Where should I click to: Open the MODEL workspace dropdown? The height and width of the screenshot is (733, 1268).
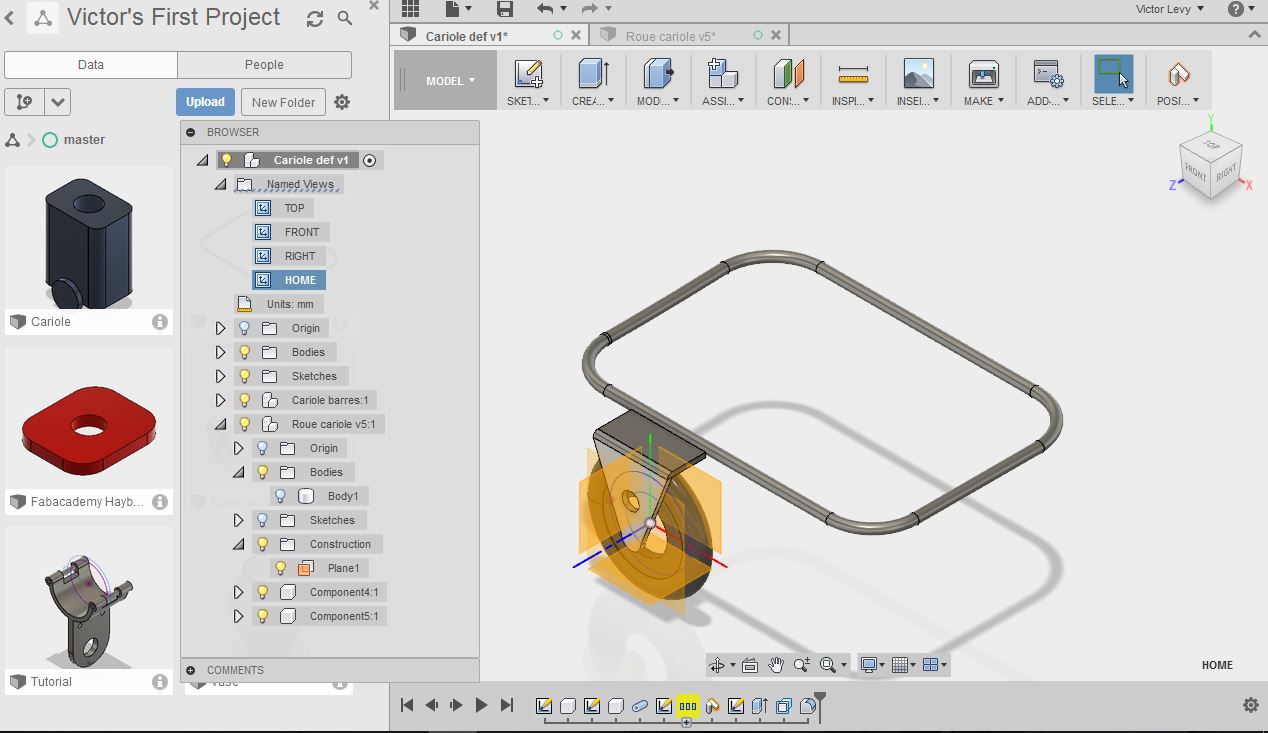pos(450,81)
